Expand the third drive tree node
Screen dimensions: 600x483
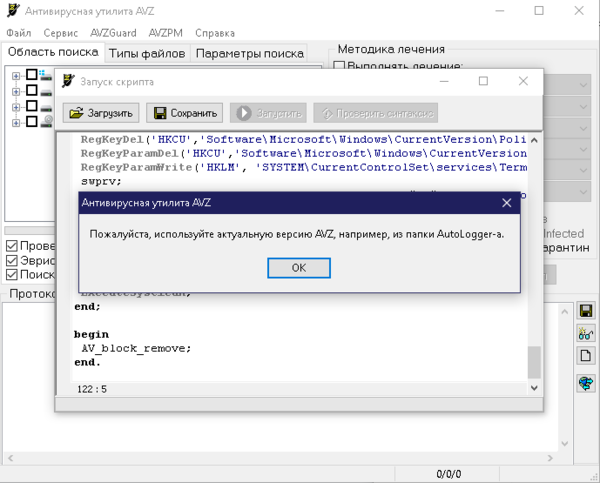[16, 107]
